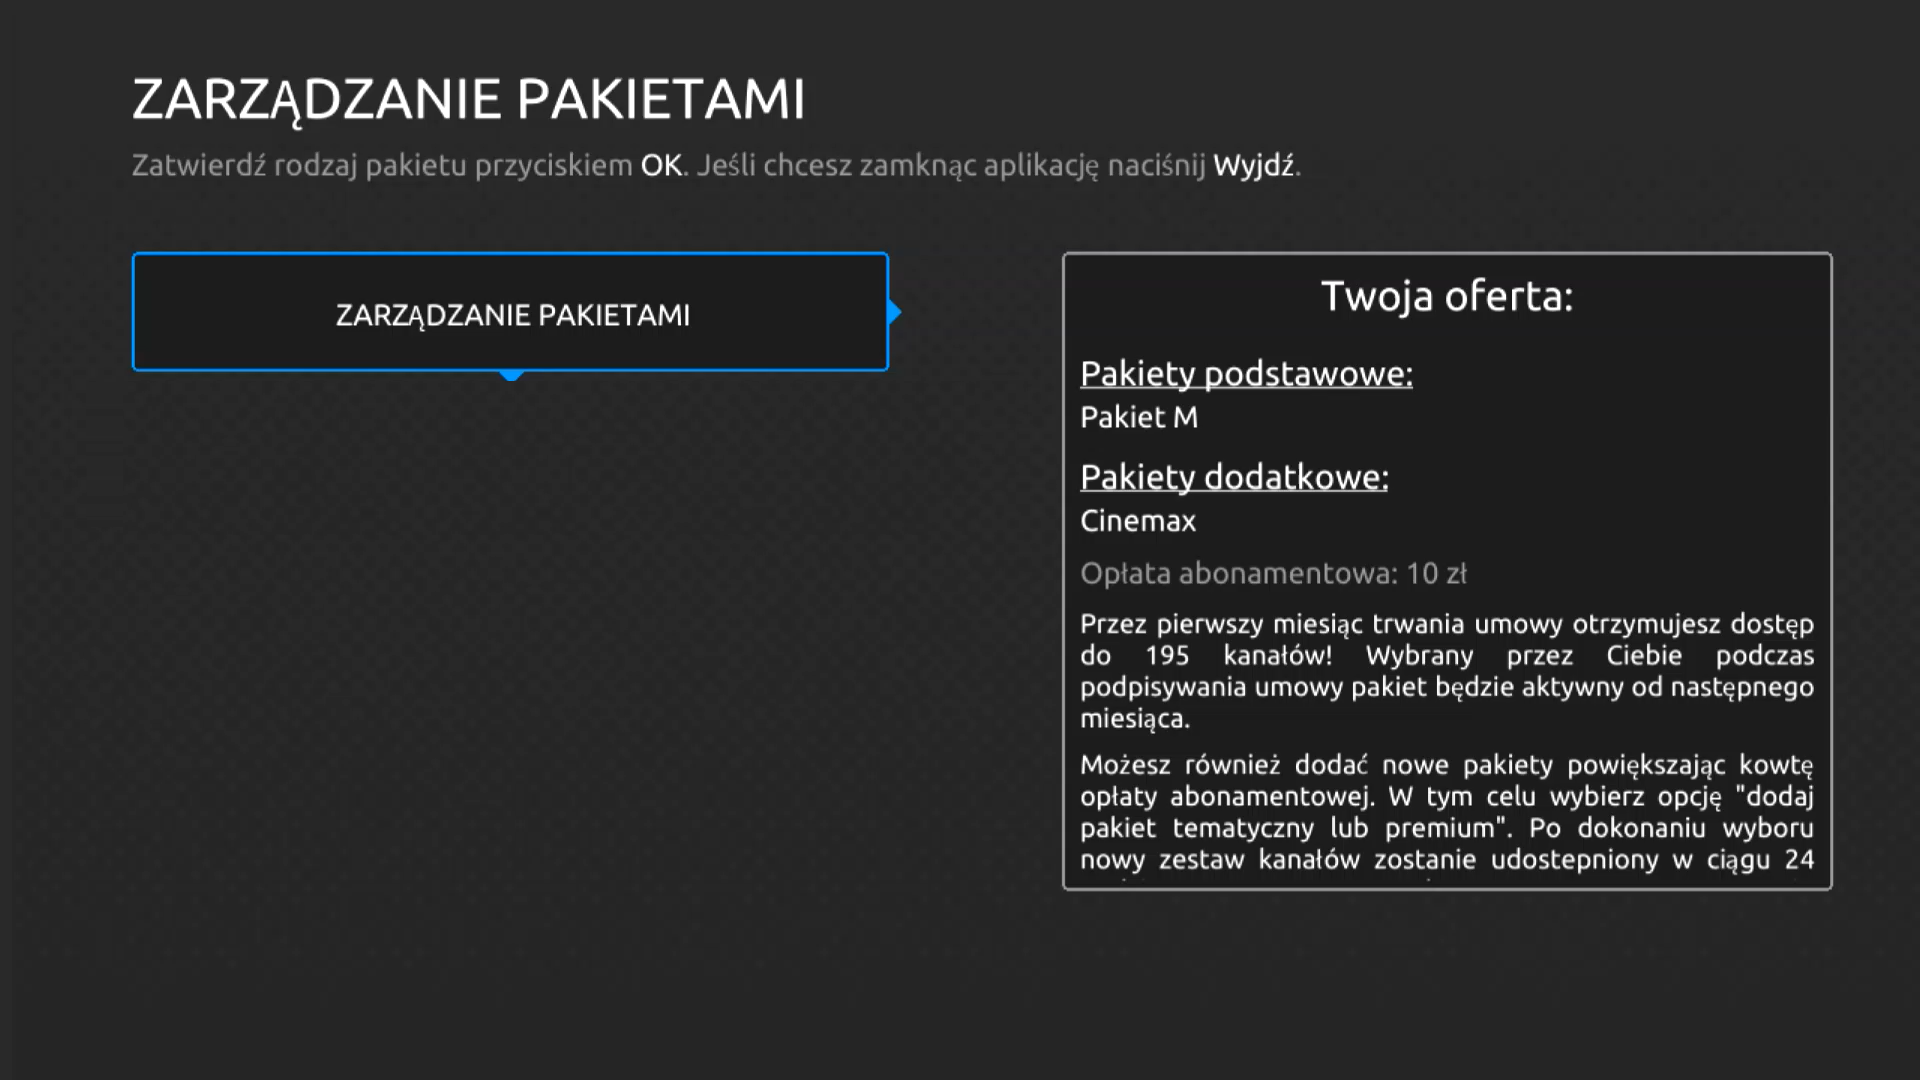
Task: Click the word Wyjdź in the instructions
Action: 1253,166
